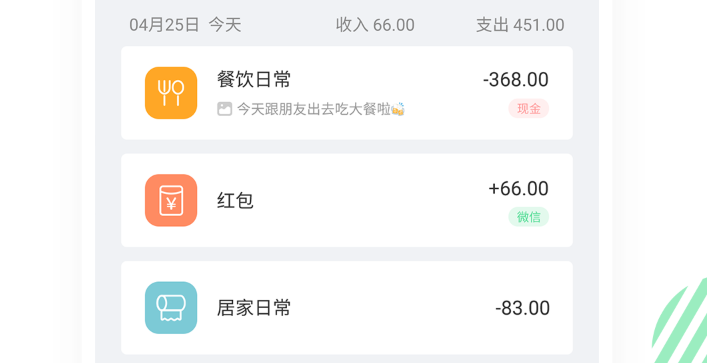Tap the beer mug emoji in the note
This screenshot has height=363, width=707.
tap(398, 109)
